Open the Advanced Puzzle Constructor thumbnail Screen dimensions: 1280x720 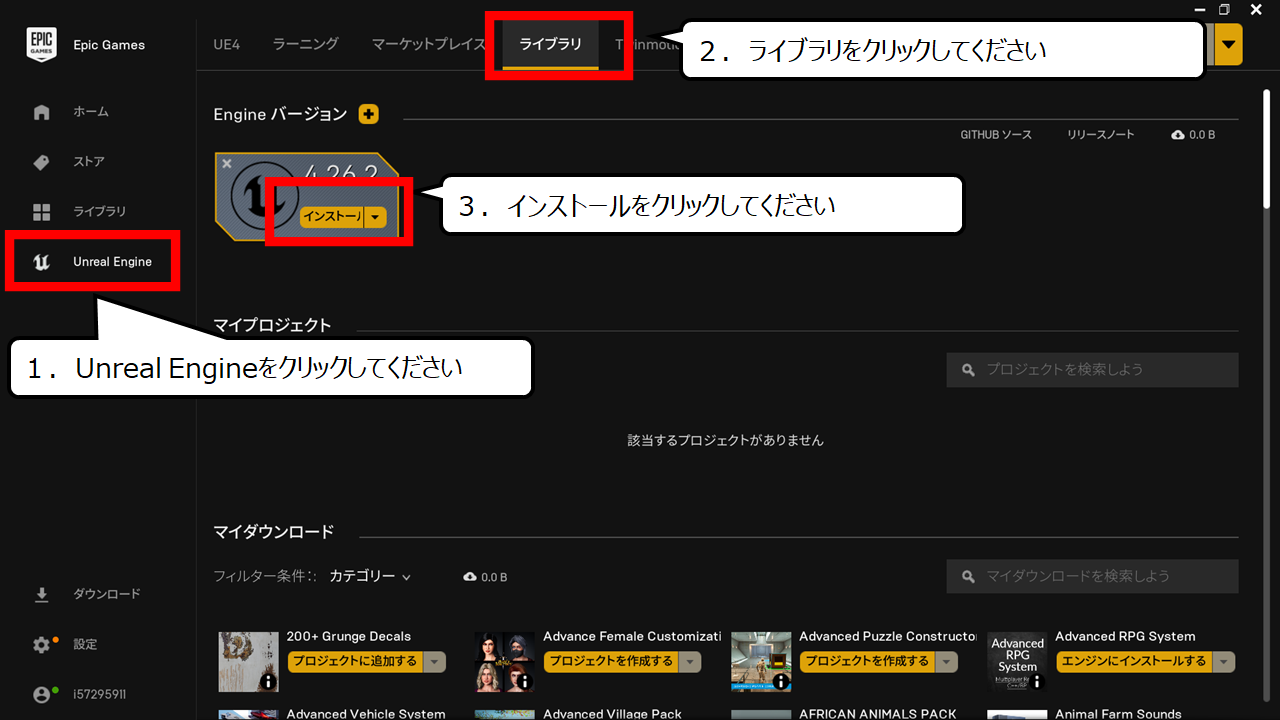click(x=761, y=662)
